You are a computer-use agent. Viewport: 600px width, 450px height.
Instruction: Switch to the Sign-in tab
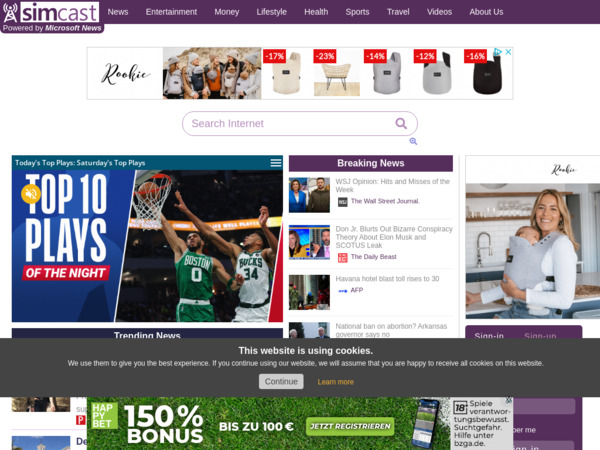coord(489,335)
